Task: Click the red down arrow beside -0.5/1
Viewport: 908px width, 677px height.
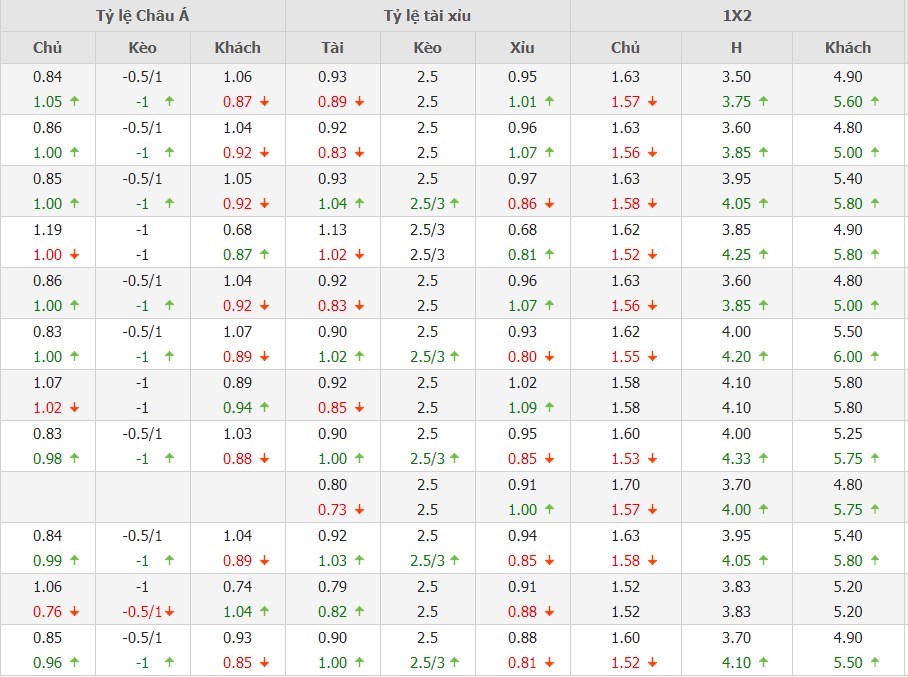Action: pyautogui.click(x=170, y=612)
